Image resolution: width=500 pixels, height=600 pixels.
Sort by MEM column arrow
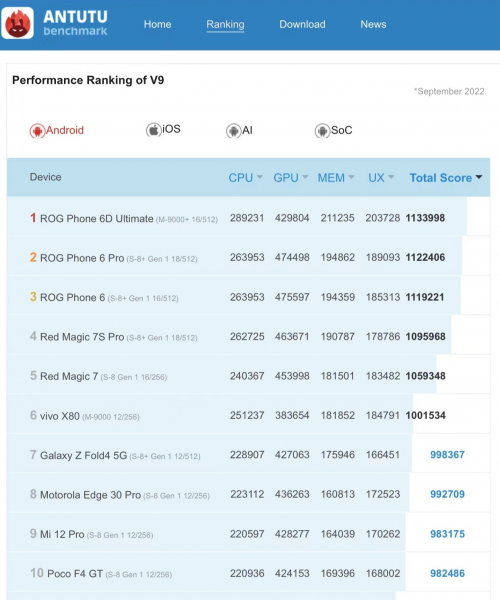point(351,177)
